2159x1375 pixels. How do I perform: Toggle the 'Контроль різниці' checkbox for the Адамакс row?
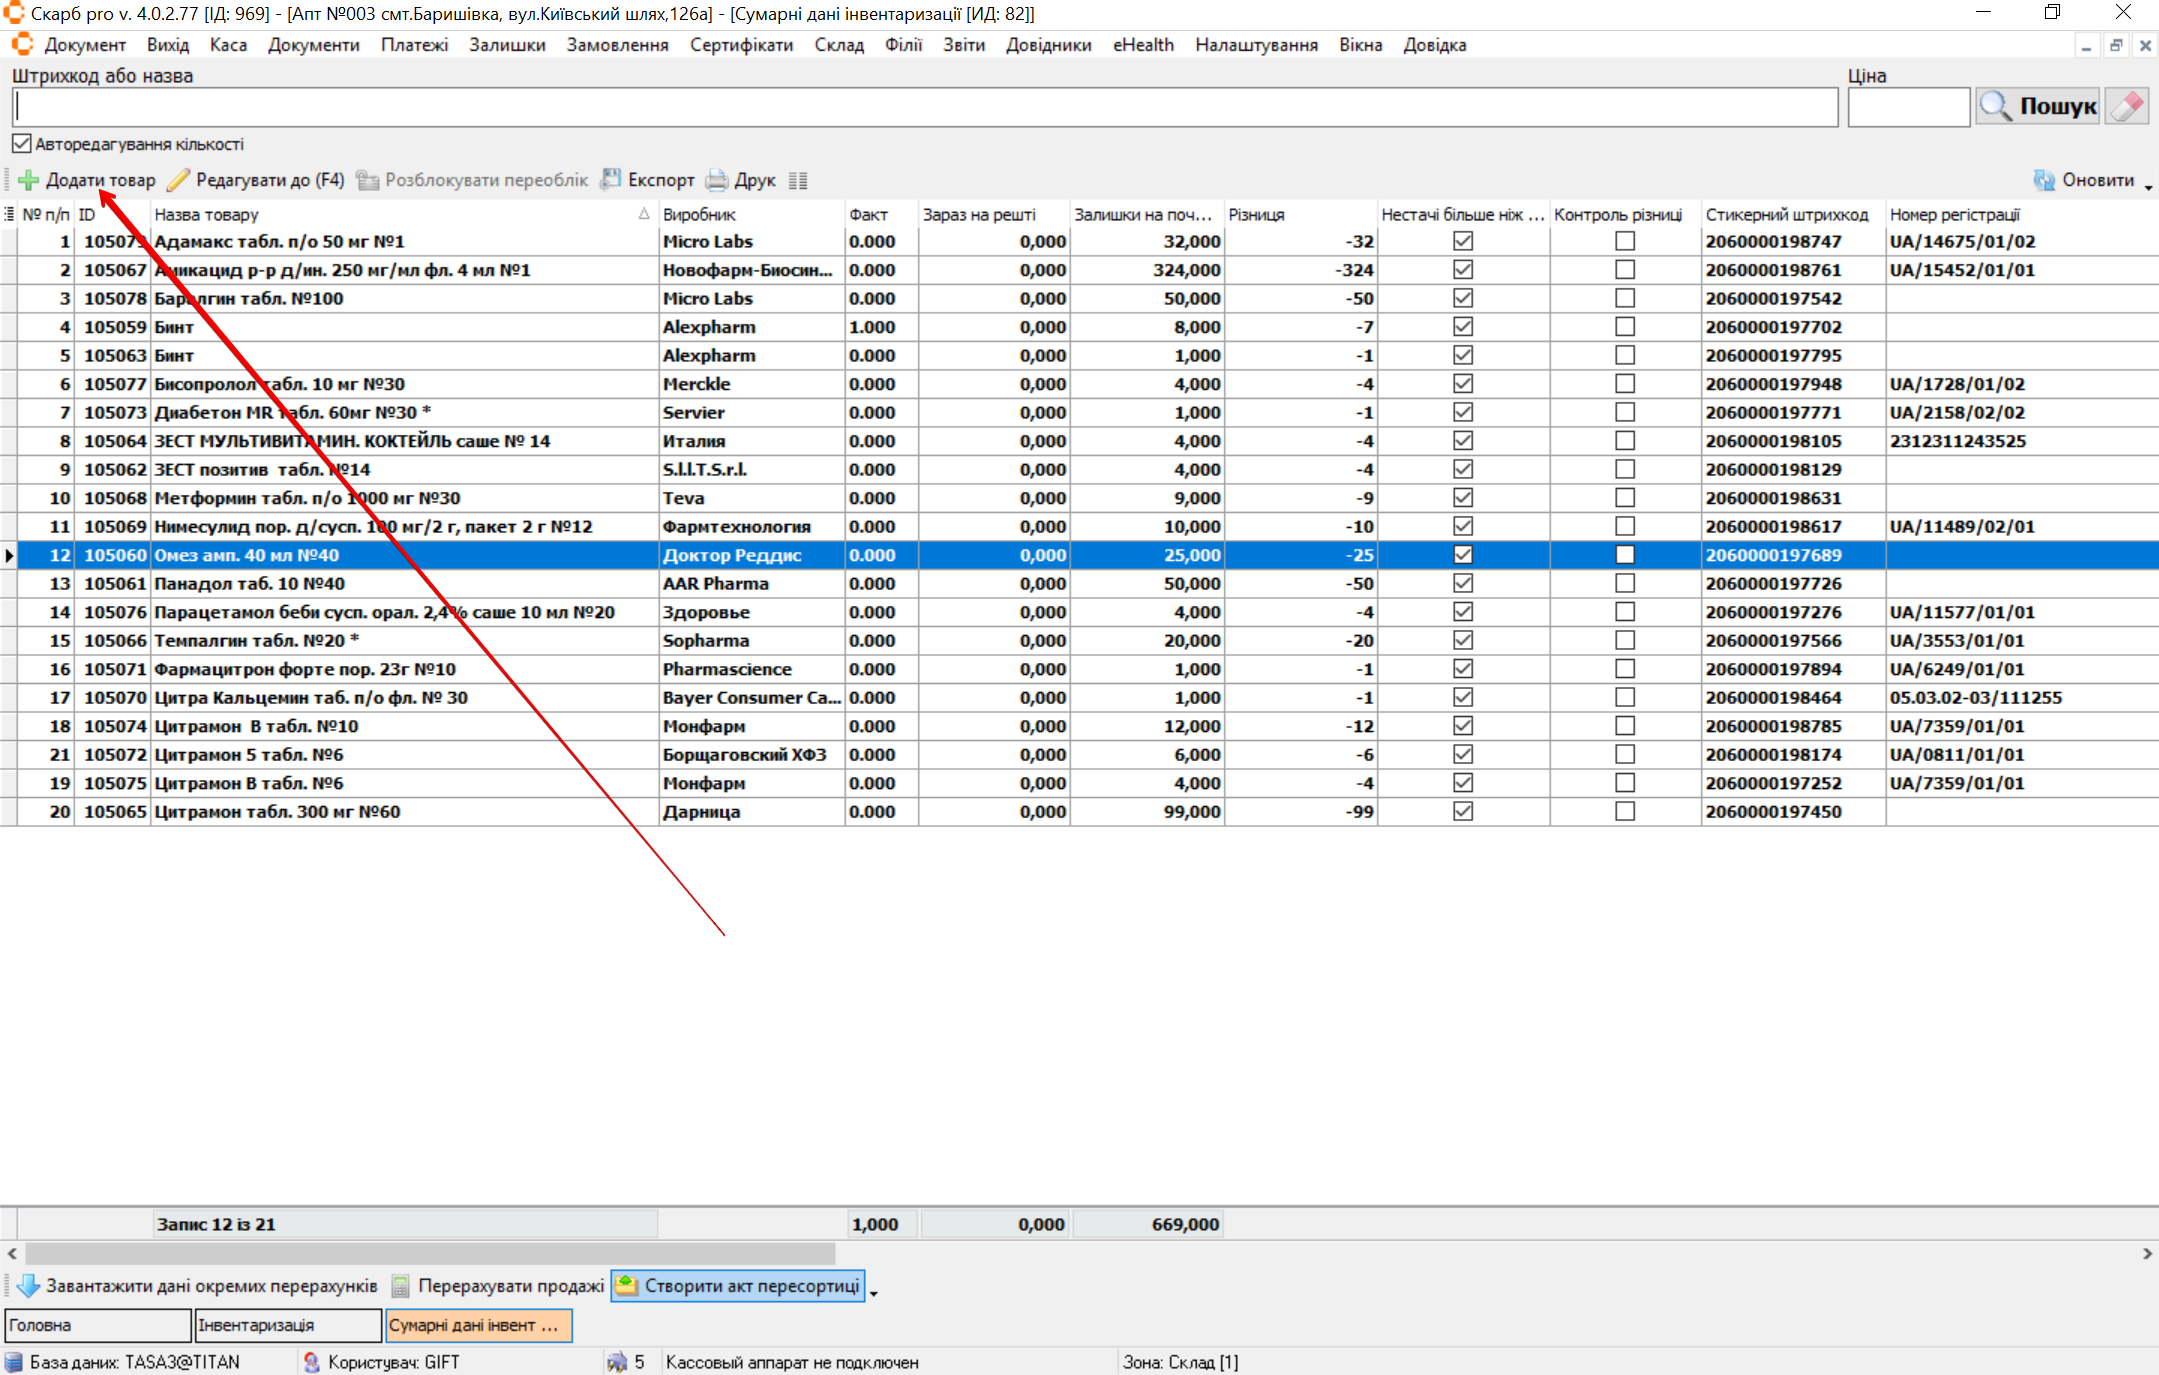pyautogui.click(x=1625, y=241)
